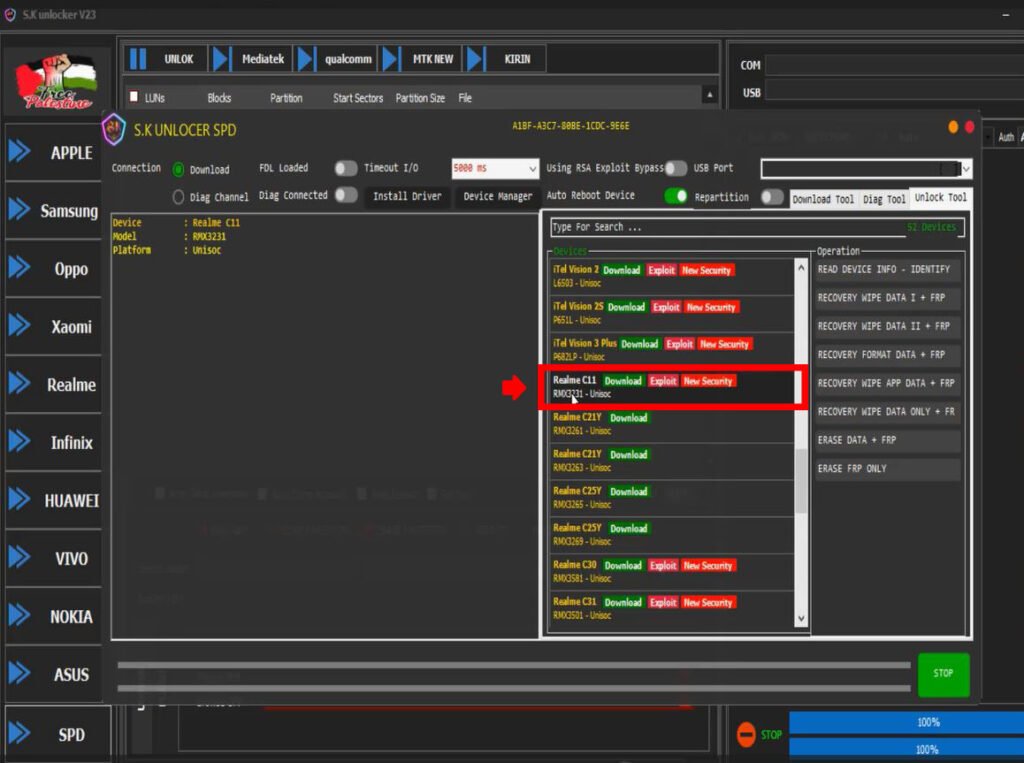The height and width of the screenshot is (763, 1024).
Task: Click the orange minimize dot in SPD window
Action: (953, 127)
